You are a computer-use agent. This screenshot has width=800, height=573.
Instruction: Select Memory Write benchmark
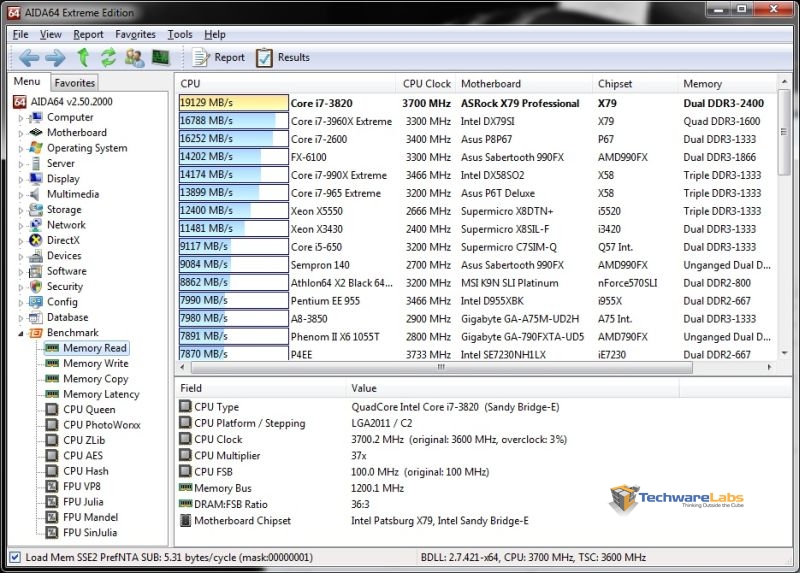coord(95,363)
